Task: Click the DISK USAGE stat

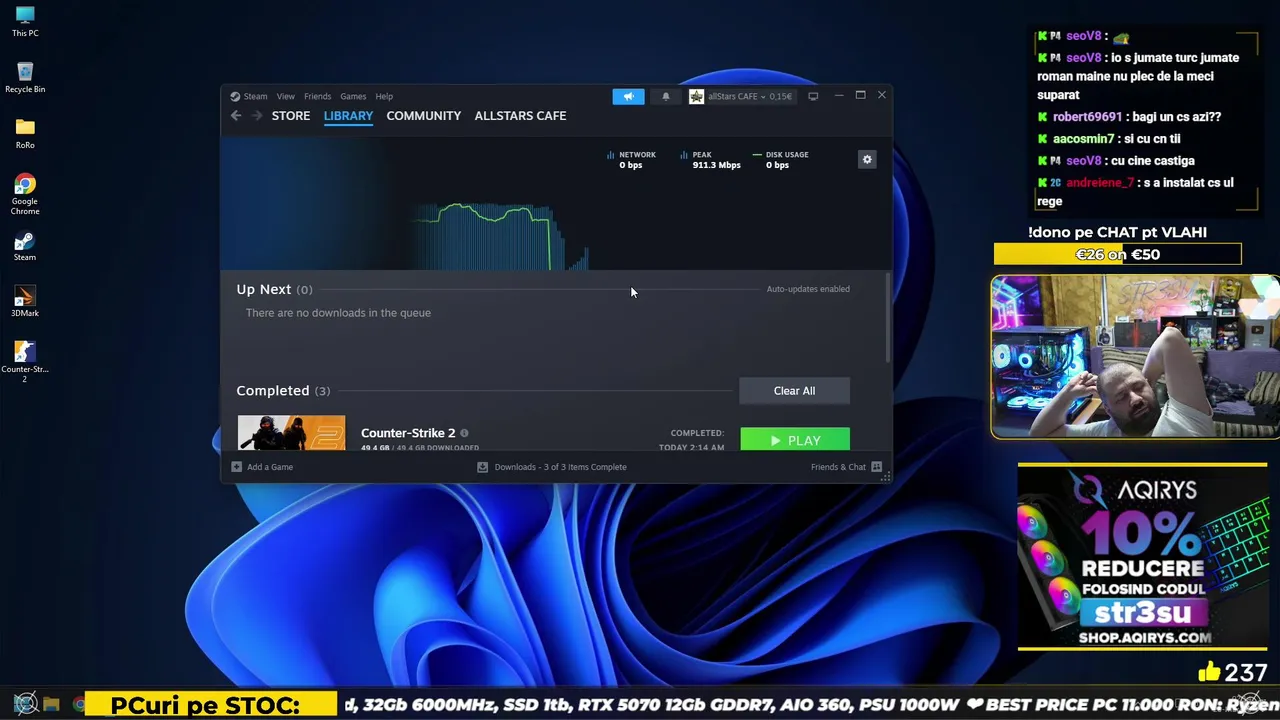Action: pos(781,160)
